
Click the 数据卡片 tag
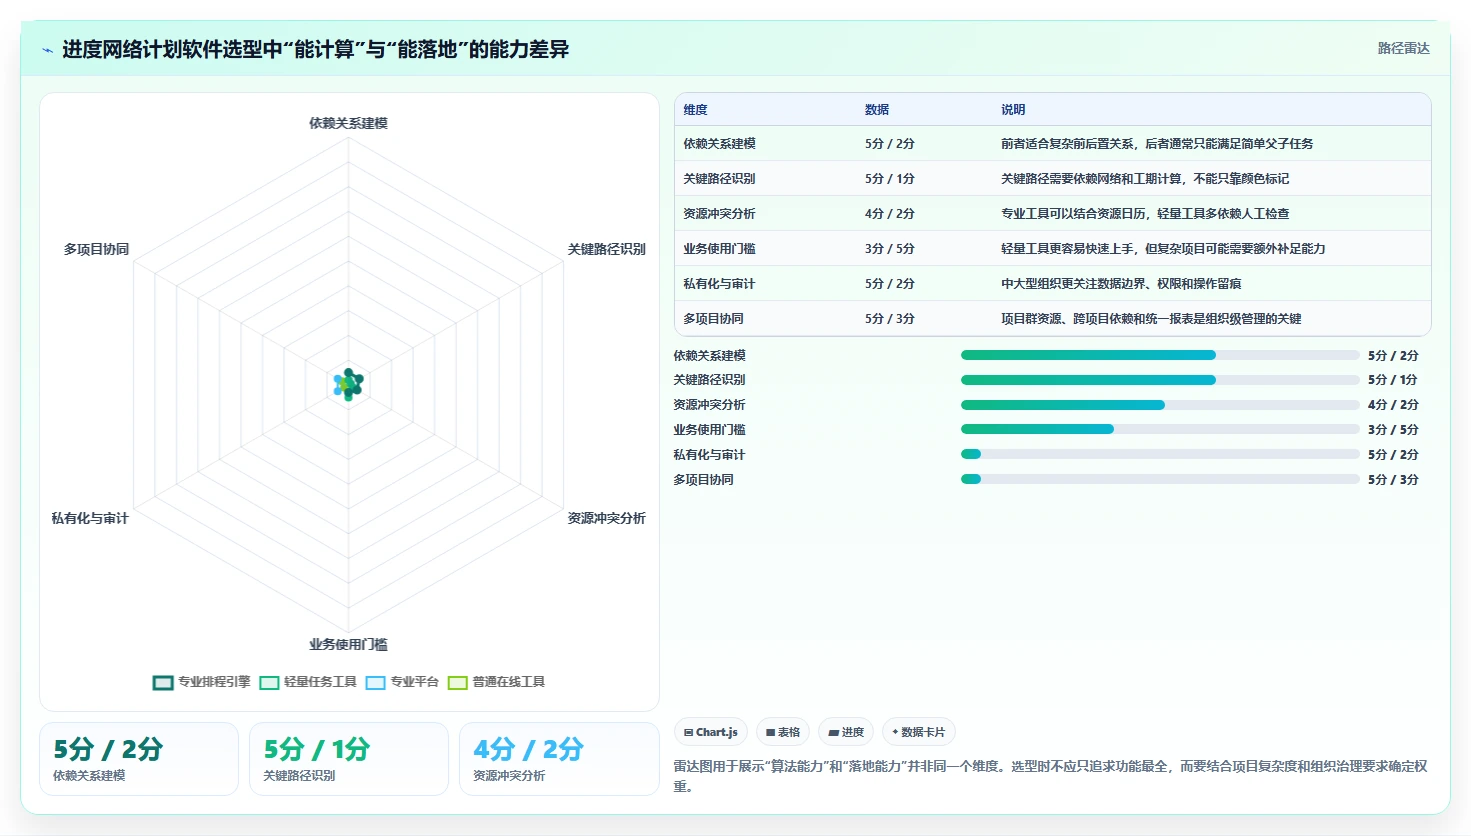click(918, 732)
